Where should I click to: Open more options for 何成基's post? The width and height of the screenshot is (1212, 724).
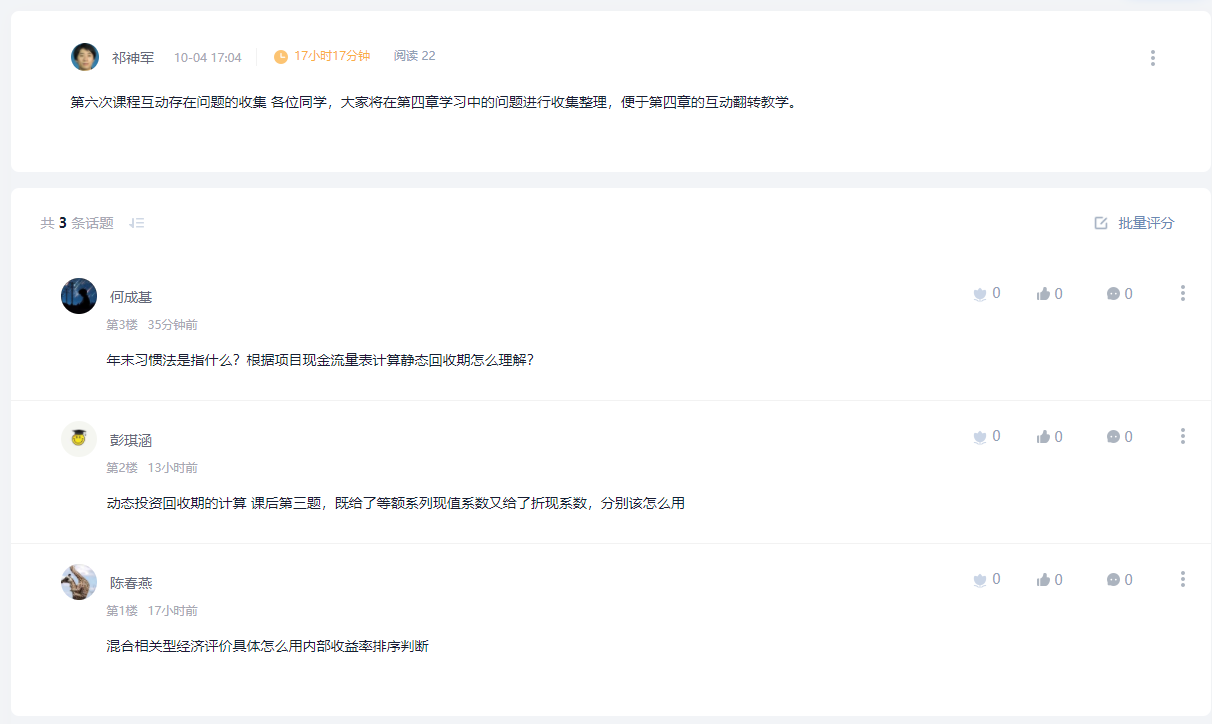click(x=1182, y=293)
